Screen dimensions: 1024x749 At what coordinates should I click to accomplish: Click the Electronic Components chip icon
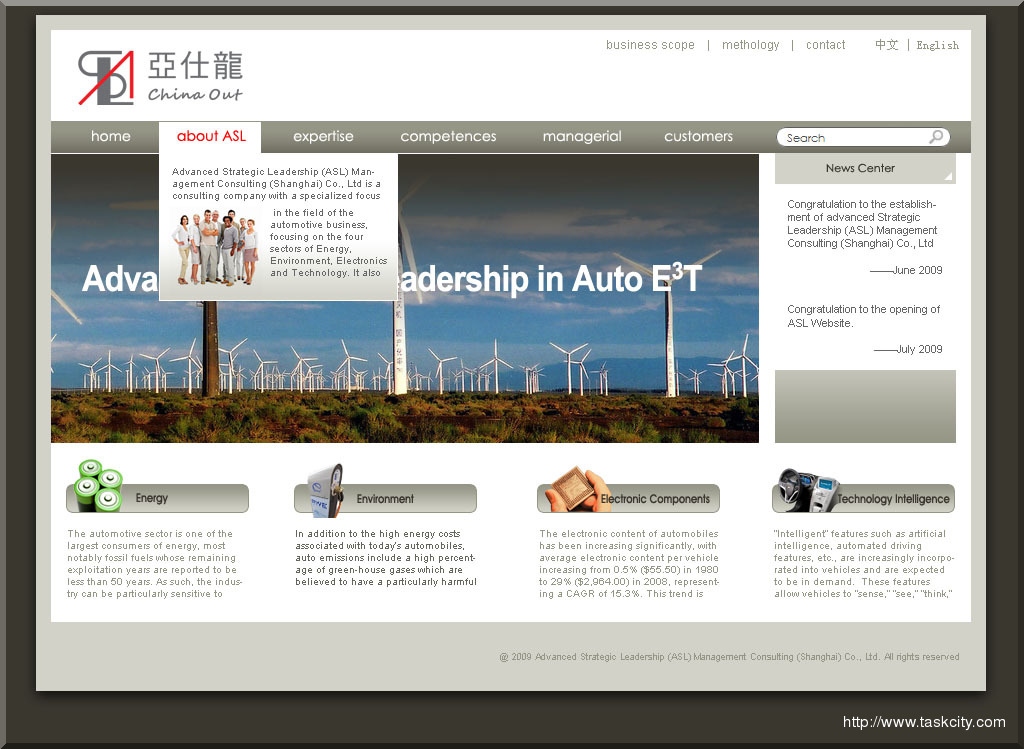click(x=576, y=487)
